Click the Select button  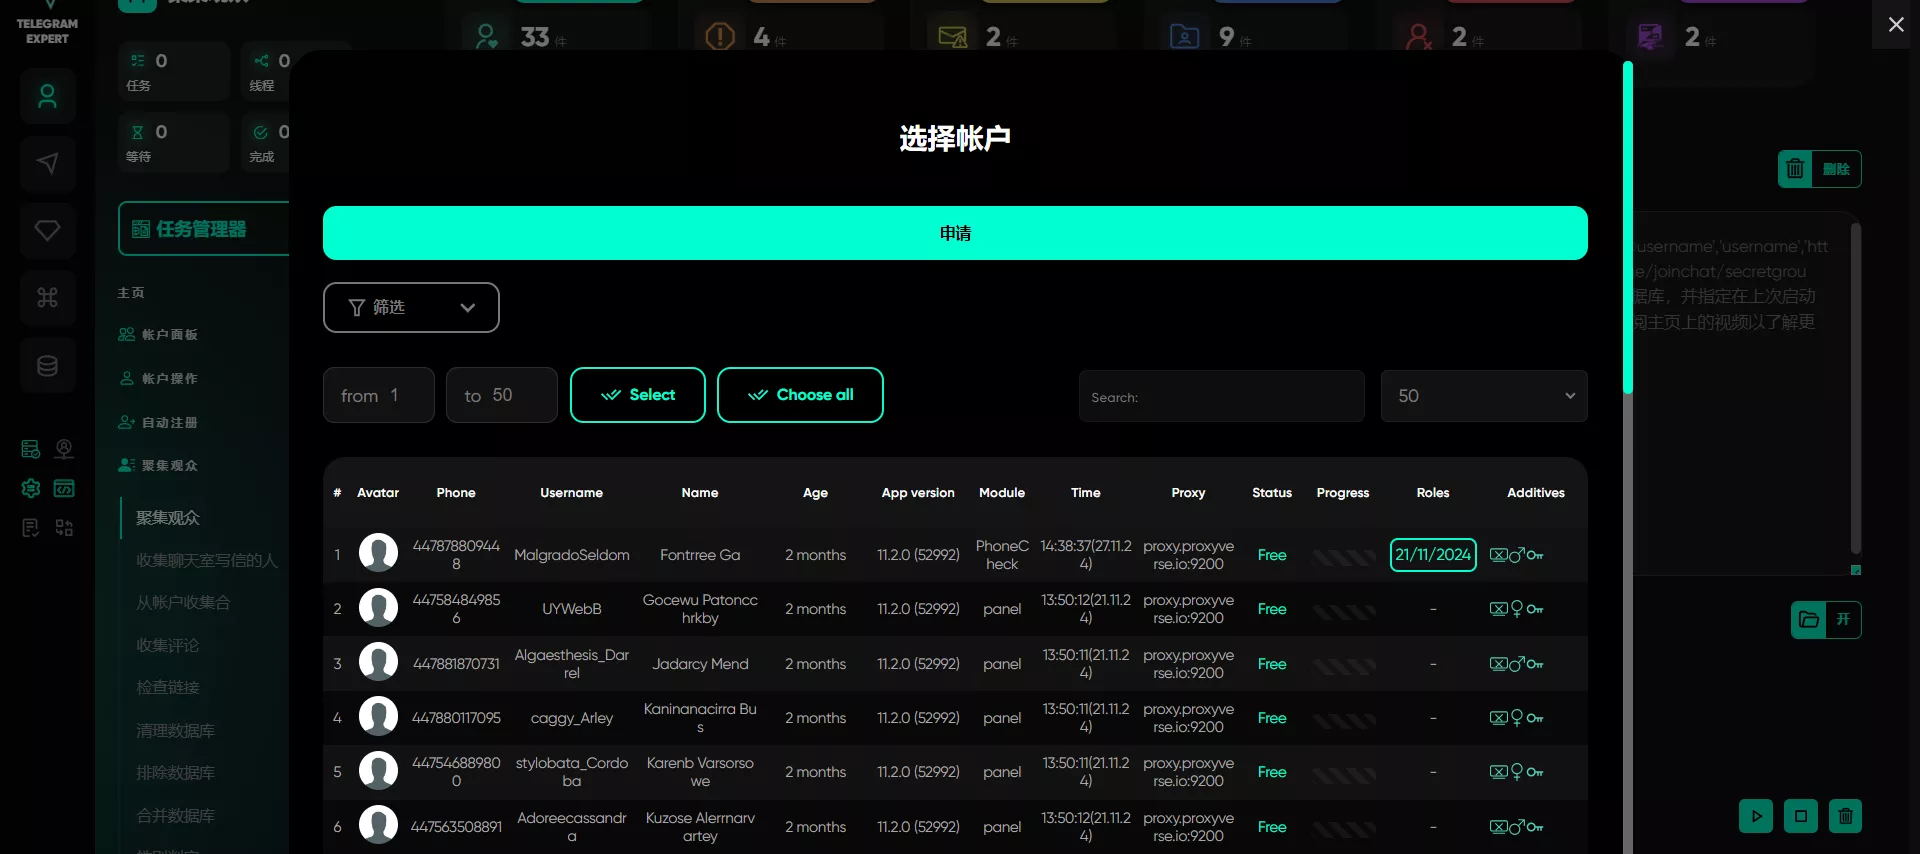pos(638,395)
